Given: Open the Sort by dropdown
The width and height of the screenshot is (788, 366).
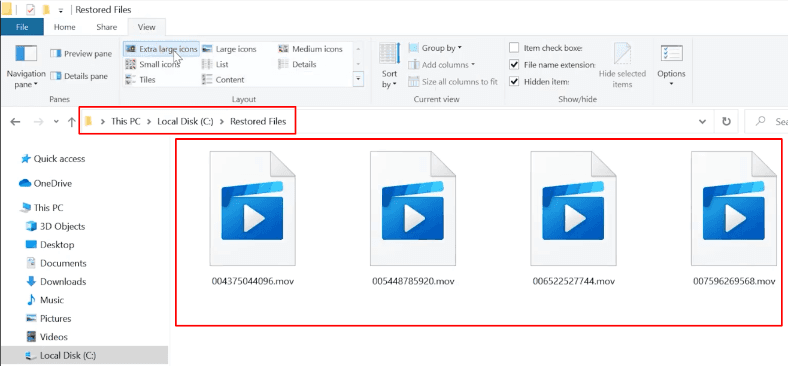Looking at the screenshot, I should [389, 66].
